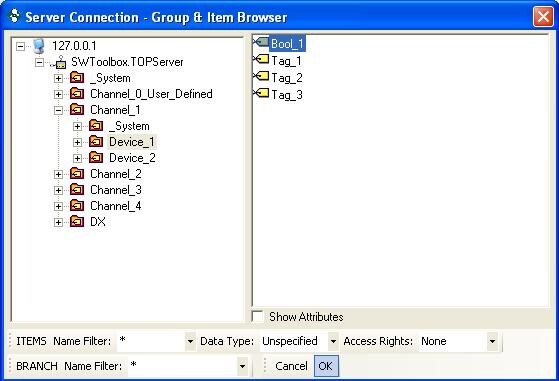Open the Access Rights dropdown
This screenshot has height=381, width=559.
[492, 341]
